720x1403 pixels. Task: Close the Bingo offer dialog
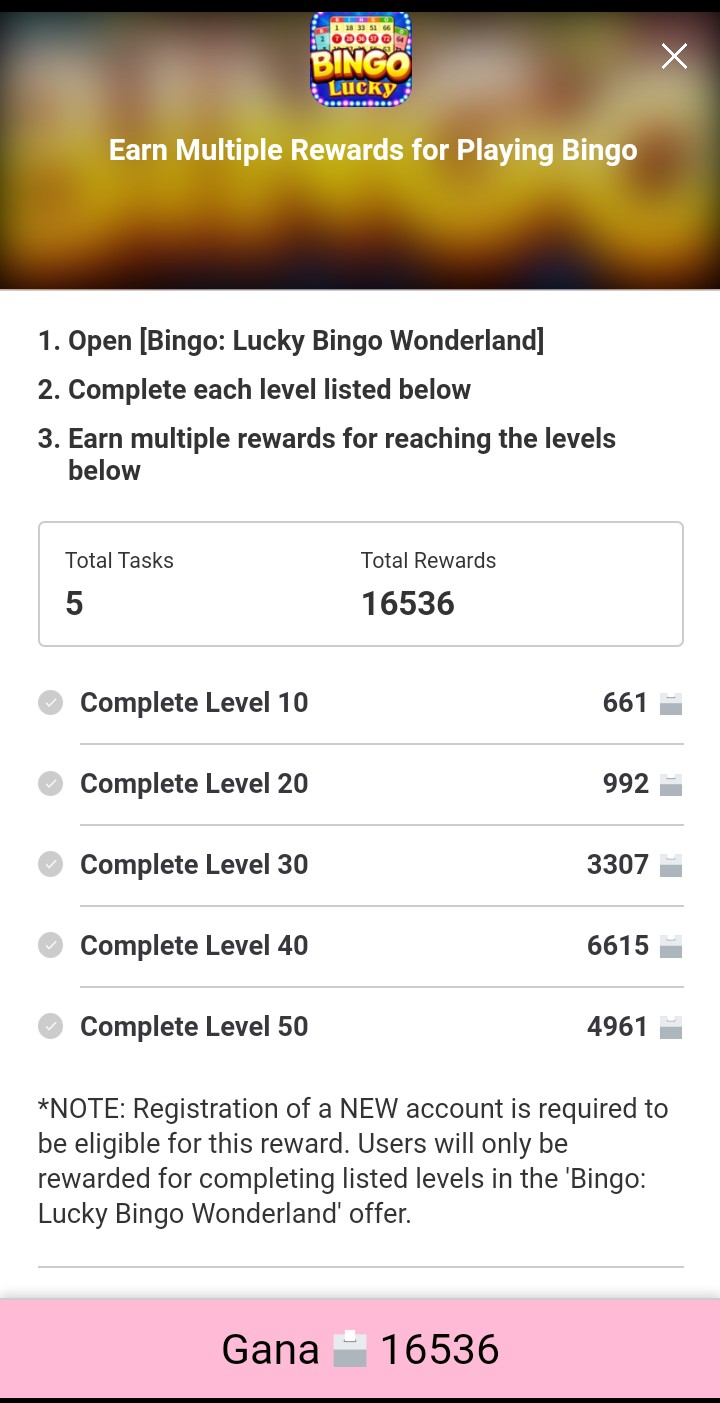[x=674, y=57]
